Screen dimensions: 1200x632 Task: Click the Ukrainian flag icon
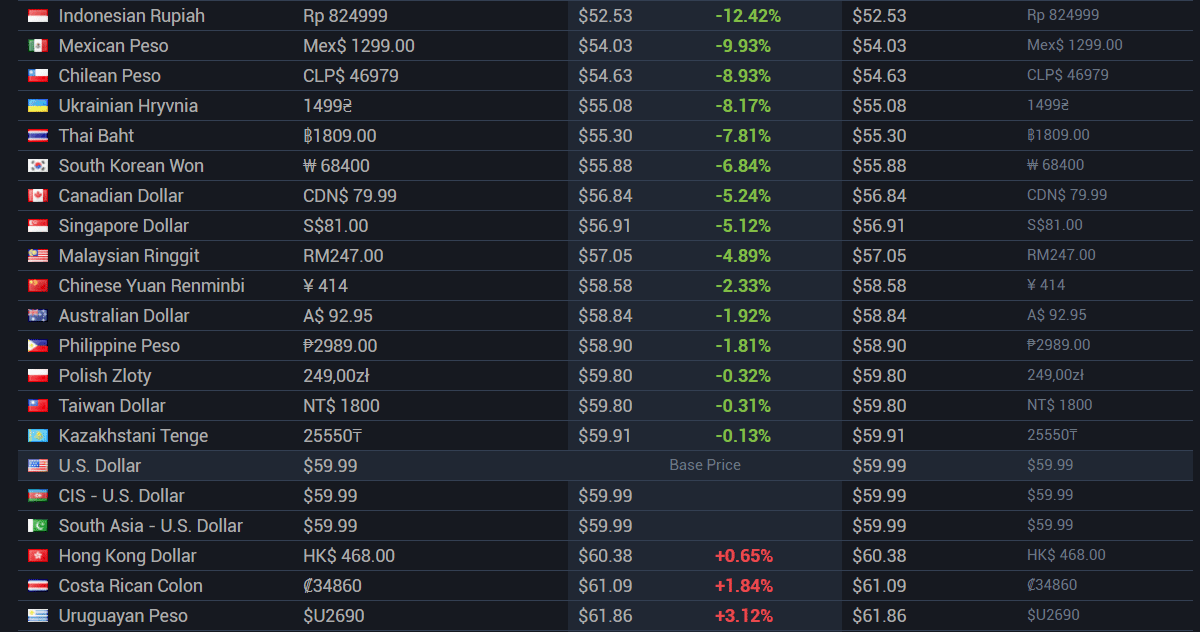coord(38,106)
